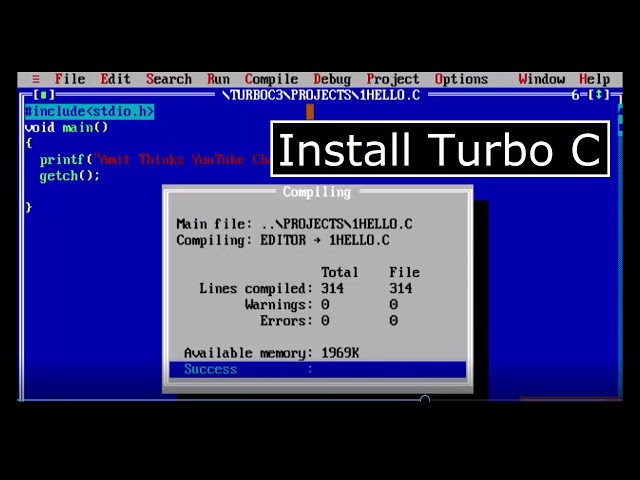This screenshot has height=480, width=640.
Task: Click the void main() code line
Action: (x=66, y=127)
